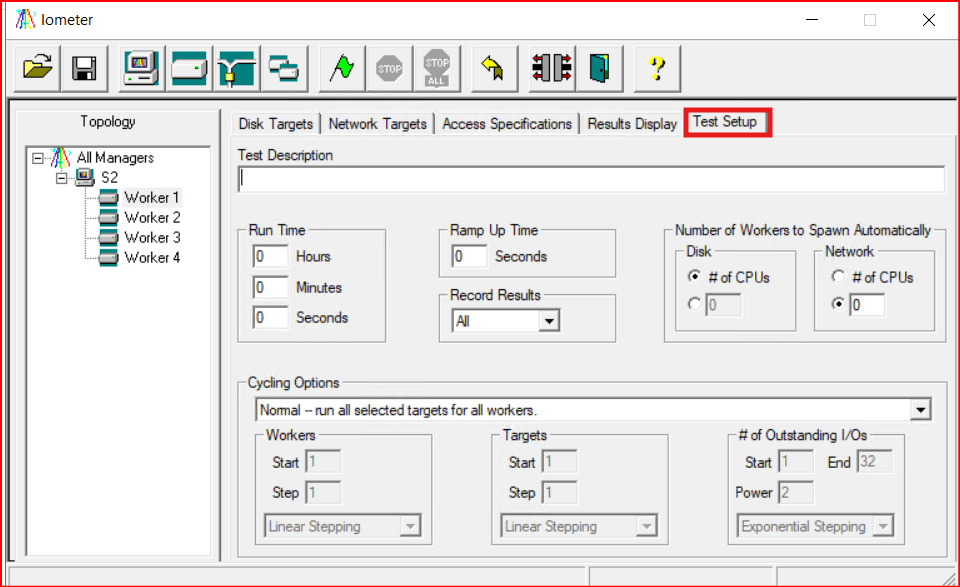960x587 pixels.
Task: Click the Exit door icon in toolbar
Action: coord(598,68)
